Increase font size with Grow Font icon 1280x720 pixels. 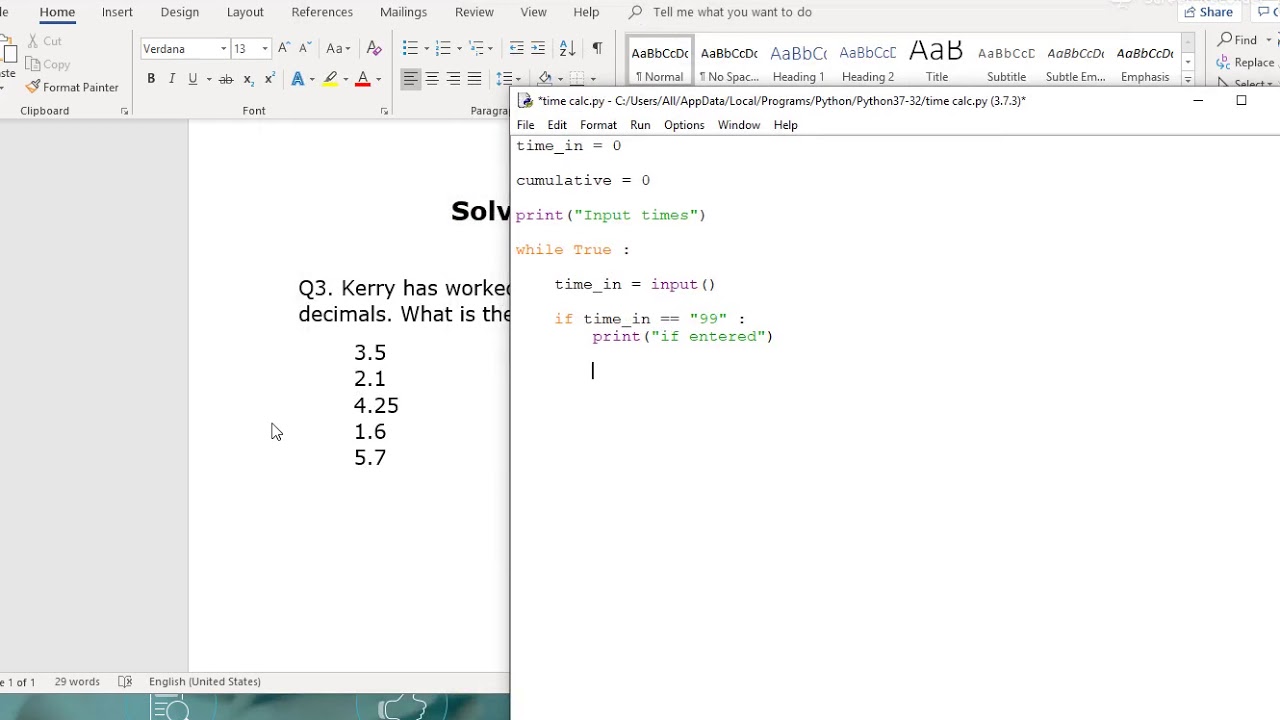point(284,48)
